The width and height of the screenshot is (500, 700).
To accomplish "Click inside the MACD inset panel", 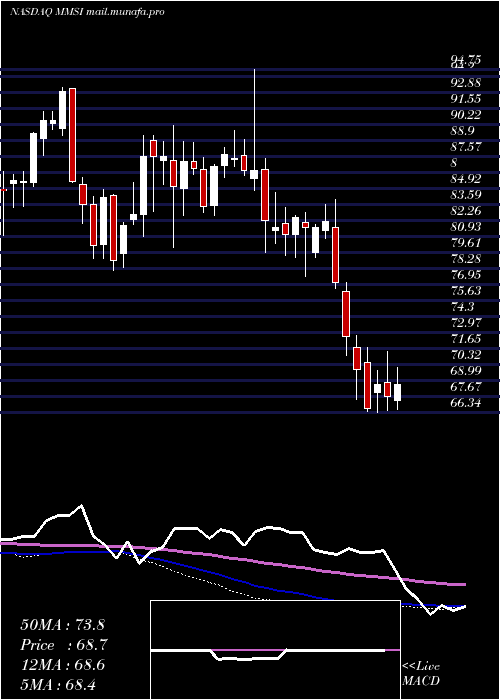I will coord(275,650).
